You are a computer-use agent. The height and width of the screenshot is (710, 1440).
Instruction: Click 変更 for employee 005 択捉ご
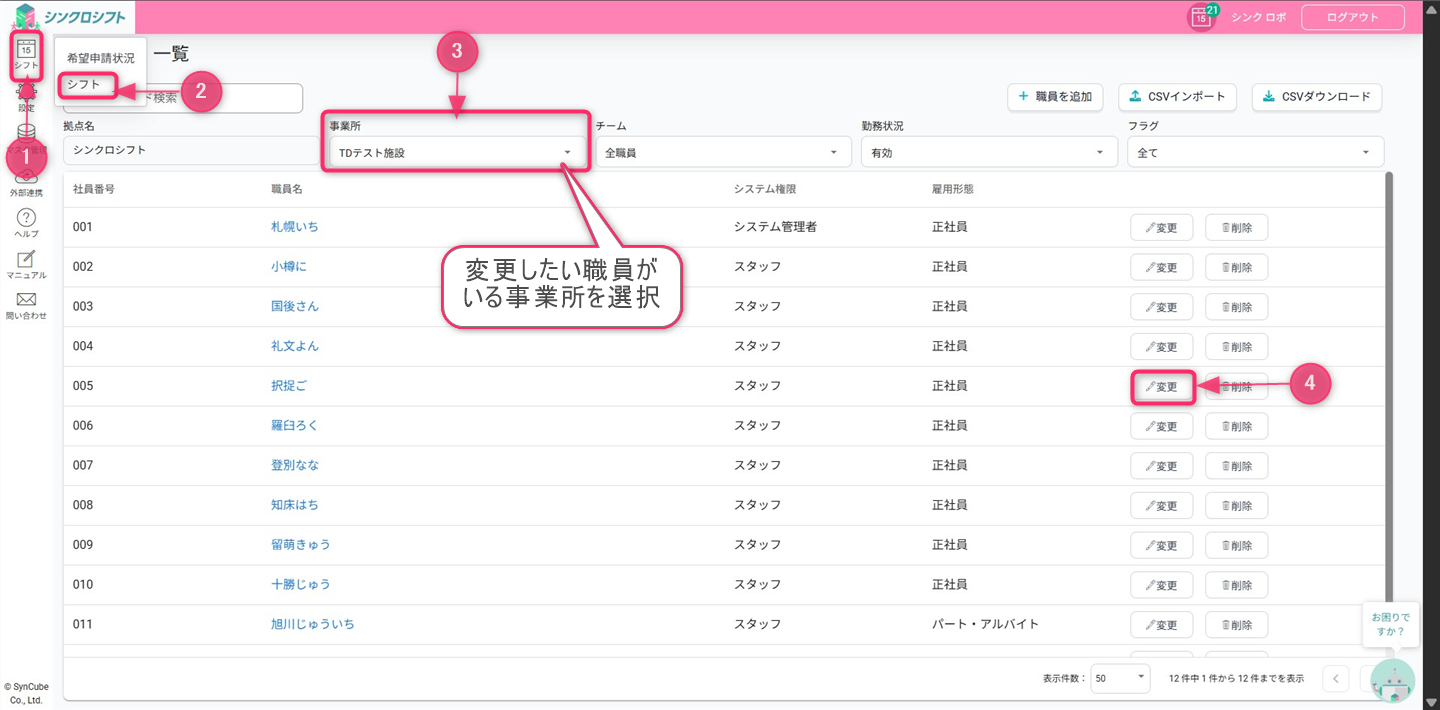pos(1161,386)
